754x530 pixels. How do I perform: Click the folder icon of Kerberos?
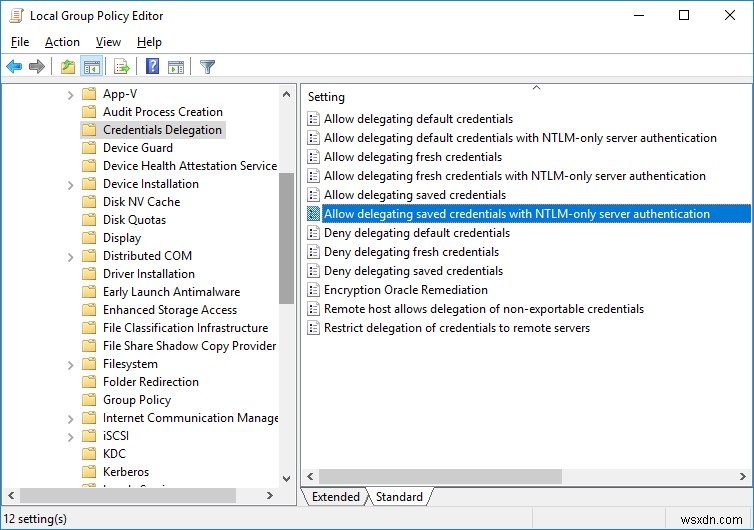(89, 471)
